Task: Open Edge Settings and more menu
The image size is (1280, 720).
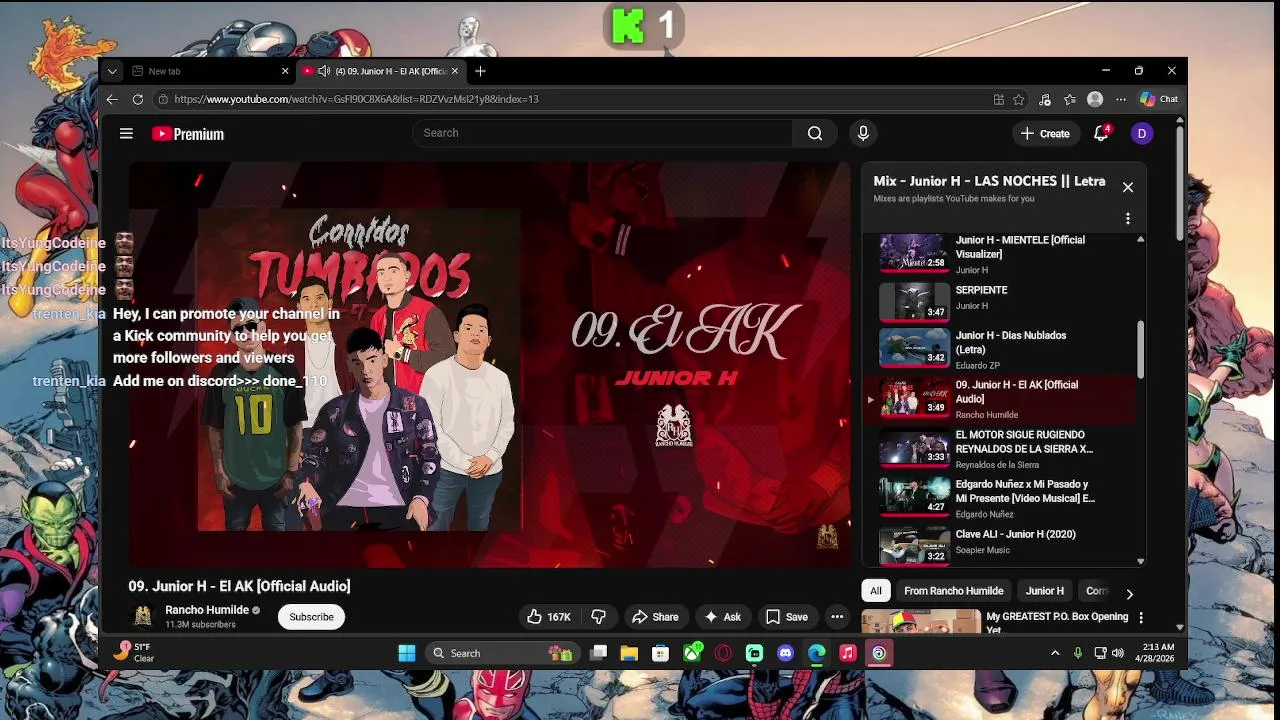Action: (1121, 99)
